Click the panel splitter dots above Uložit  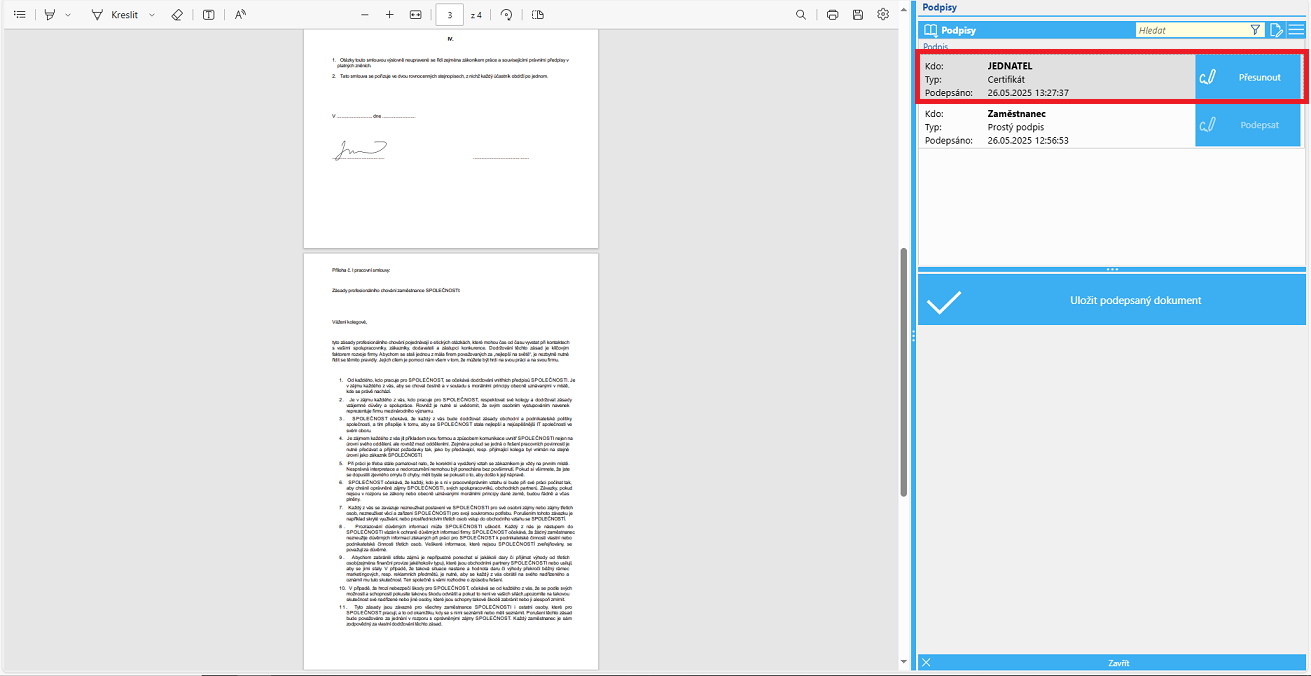click(1112, 269)
